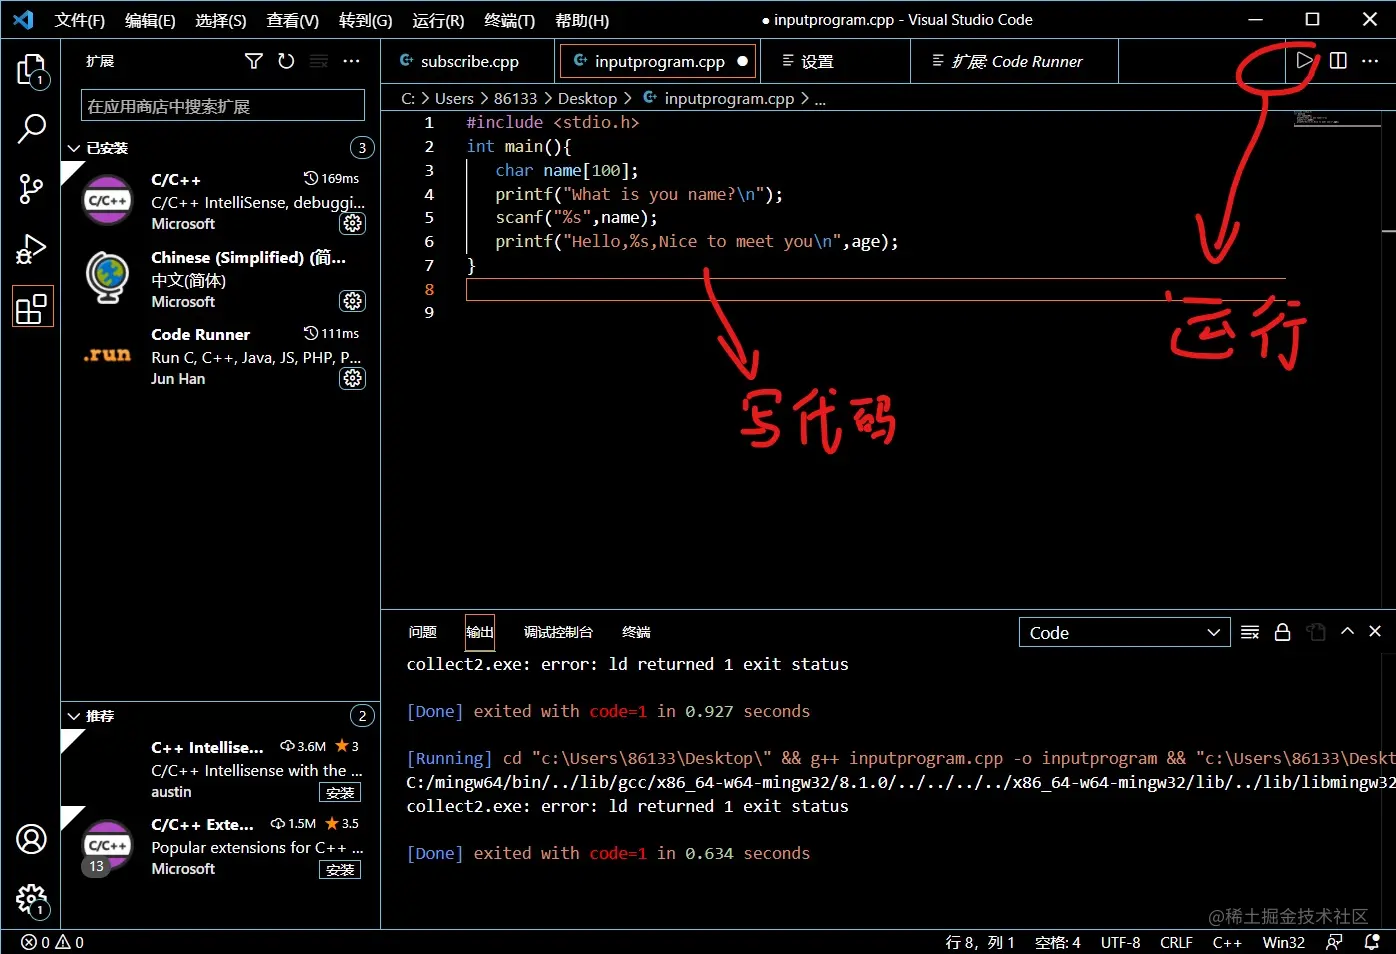Image resolution: width=1396 pixels, height=954 pixels.
Task: Open the 转到(G) menu
Action: [x=365, y=20]
